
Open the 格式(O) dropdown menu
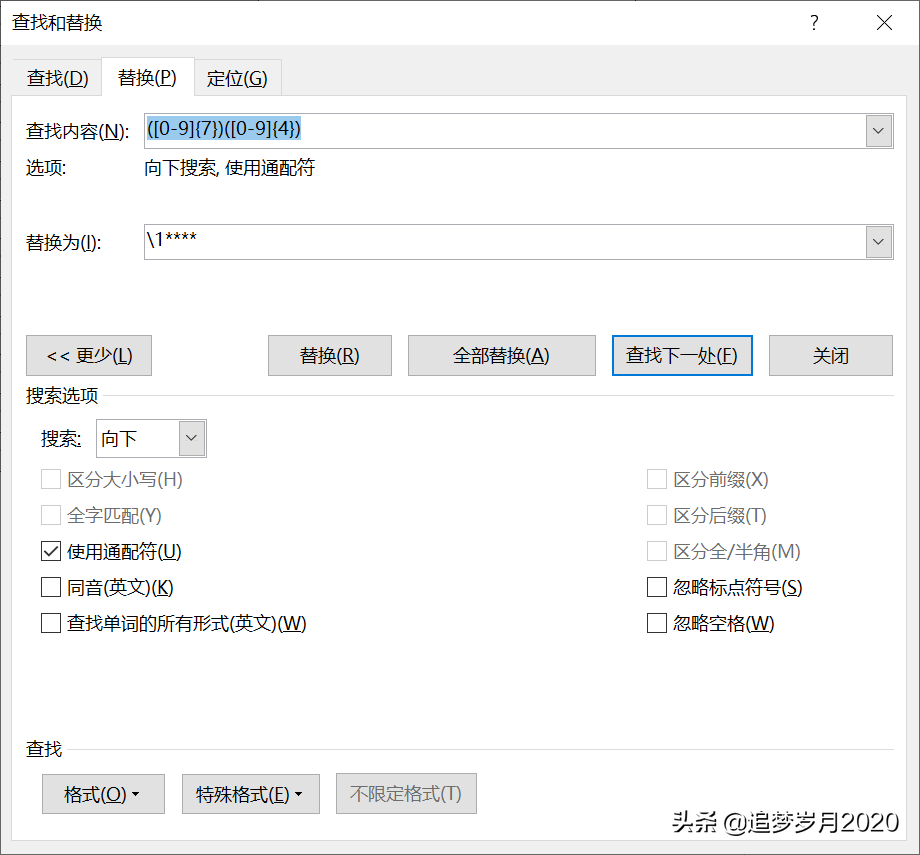coord(103,794)
